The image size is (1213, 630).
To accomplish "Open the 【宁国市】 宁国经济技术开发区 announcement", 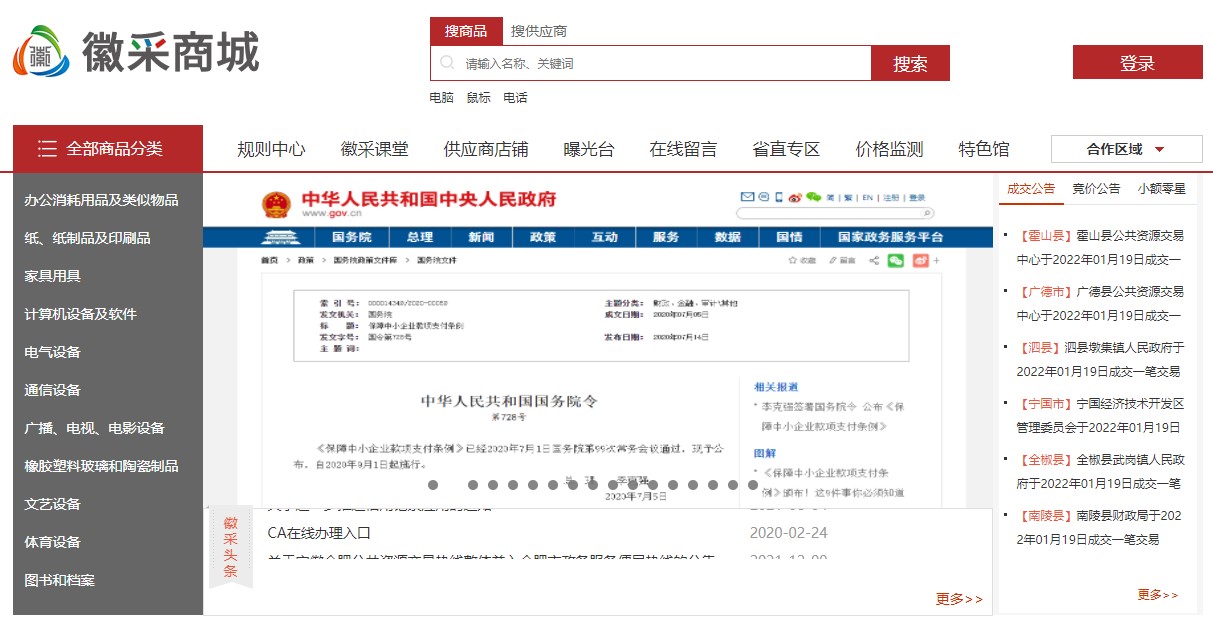I will tap(1099, 416).
